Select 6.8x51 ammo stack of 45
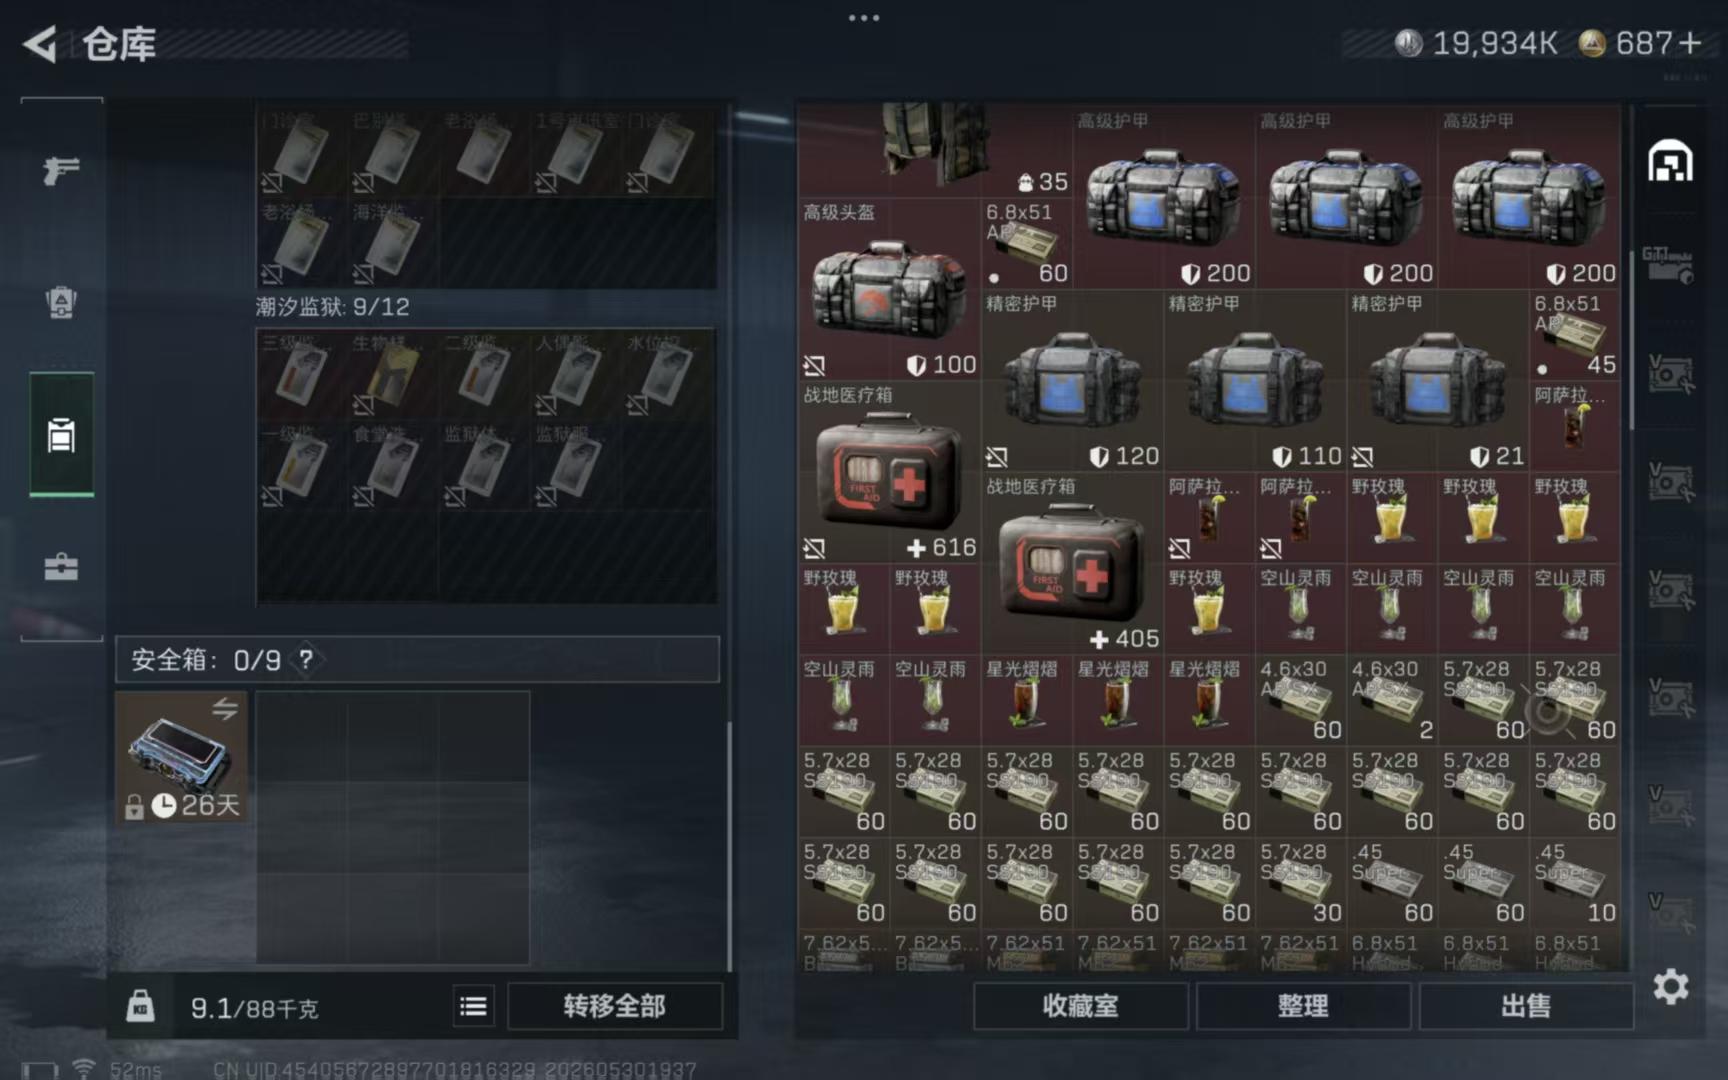Image resolution: width=1728 pixels, height=1080 pixels. click(1575, 335)
